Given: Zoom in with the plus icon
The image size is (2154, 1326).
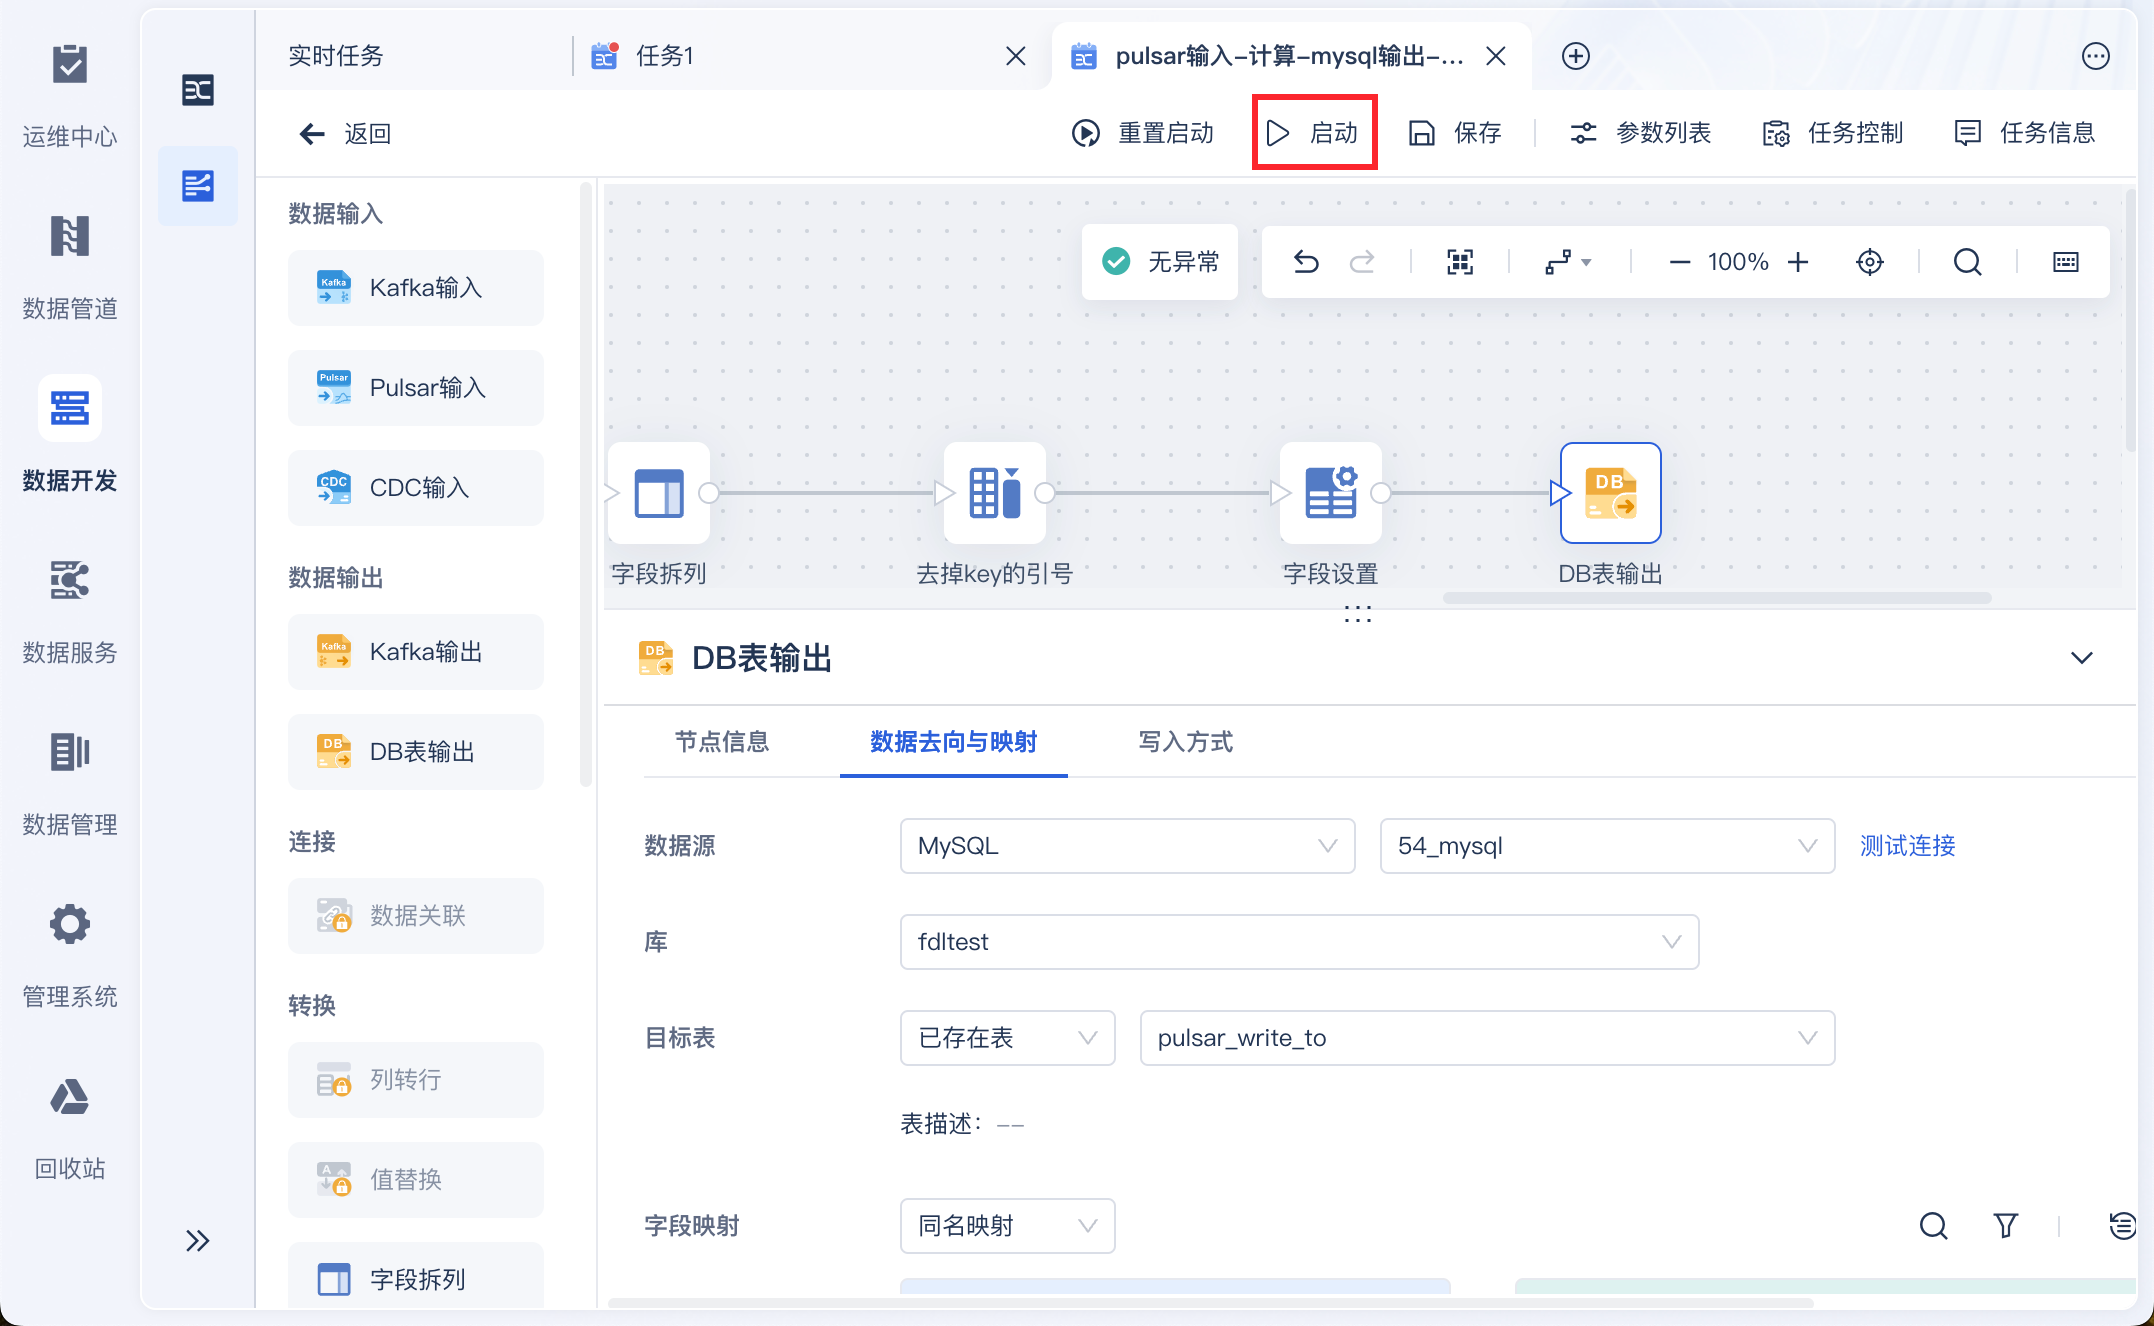Looking at the screenshot, I should pos(1798,262).
